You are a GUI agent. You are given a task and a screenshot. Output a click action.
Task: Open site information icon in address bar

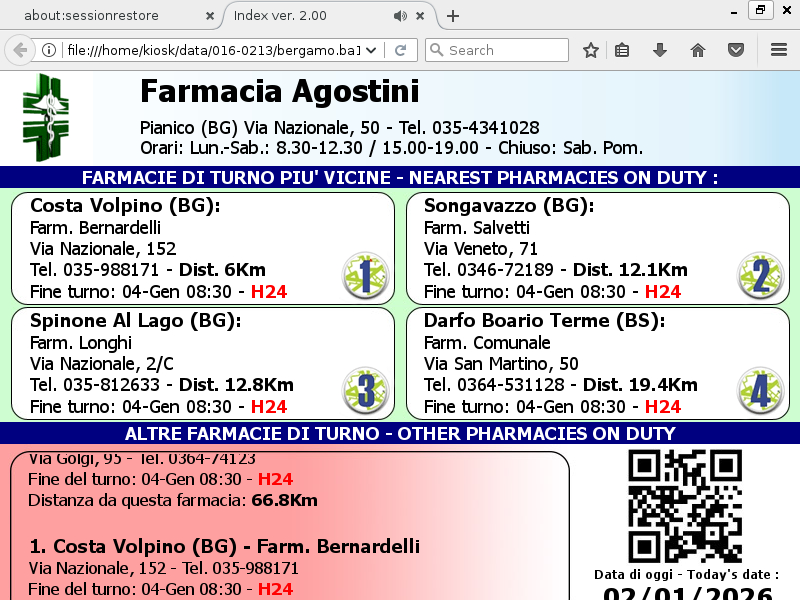(x=48, y=50)
